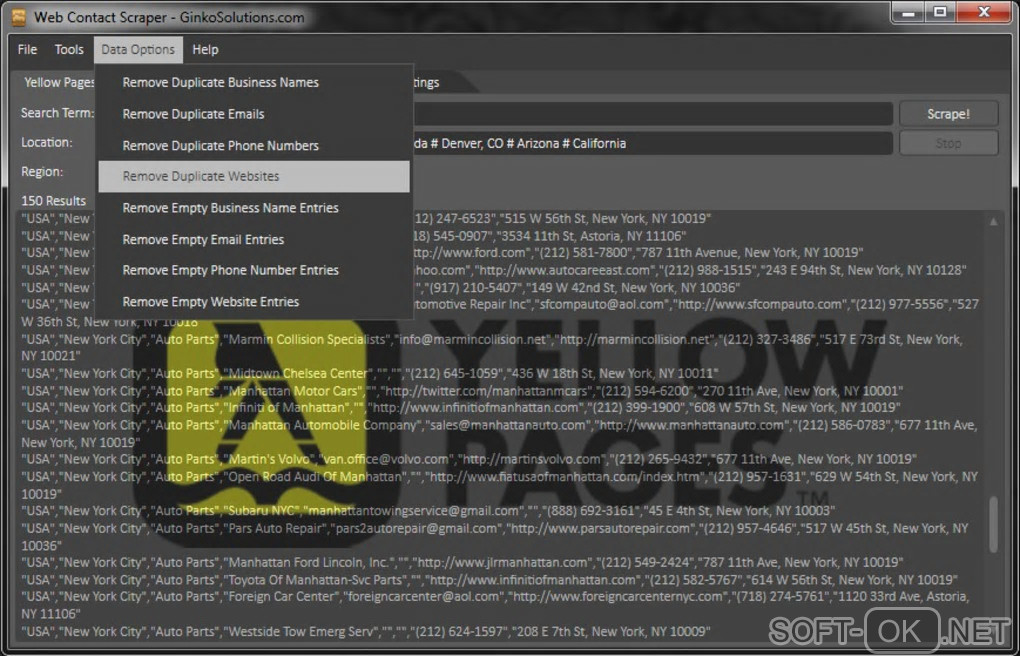Click the Open Road Audi Of Manhattan row

(499, 485)
